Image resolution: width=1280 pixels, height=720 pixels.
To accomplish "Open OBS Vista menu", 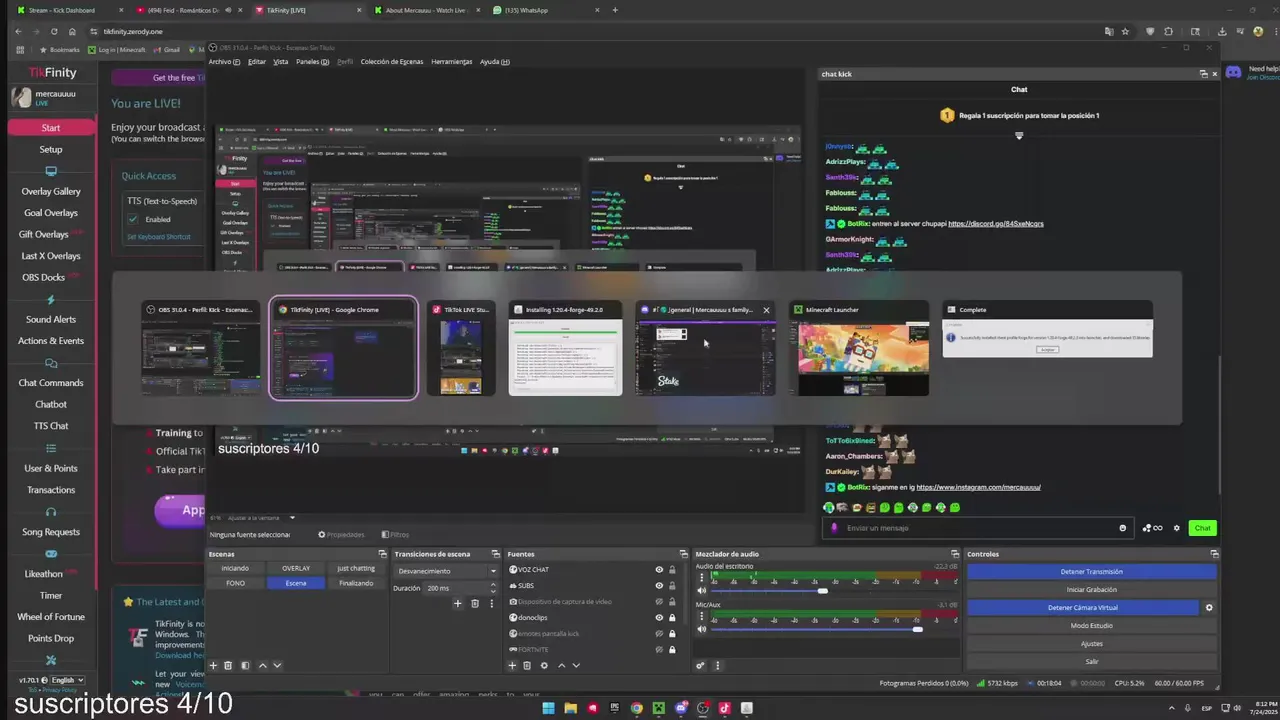I will pos(281,62).
